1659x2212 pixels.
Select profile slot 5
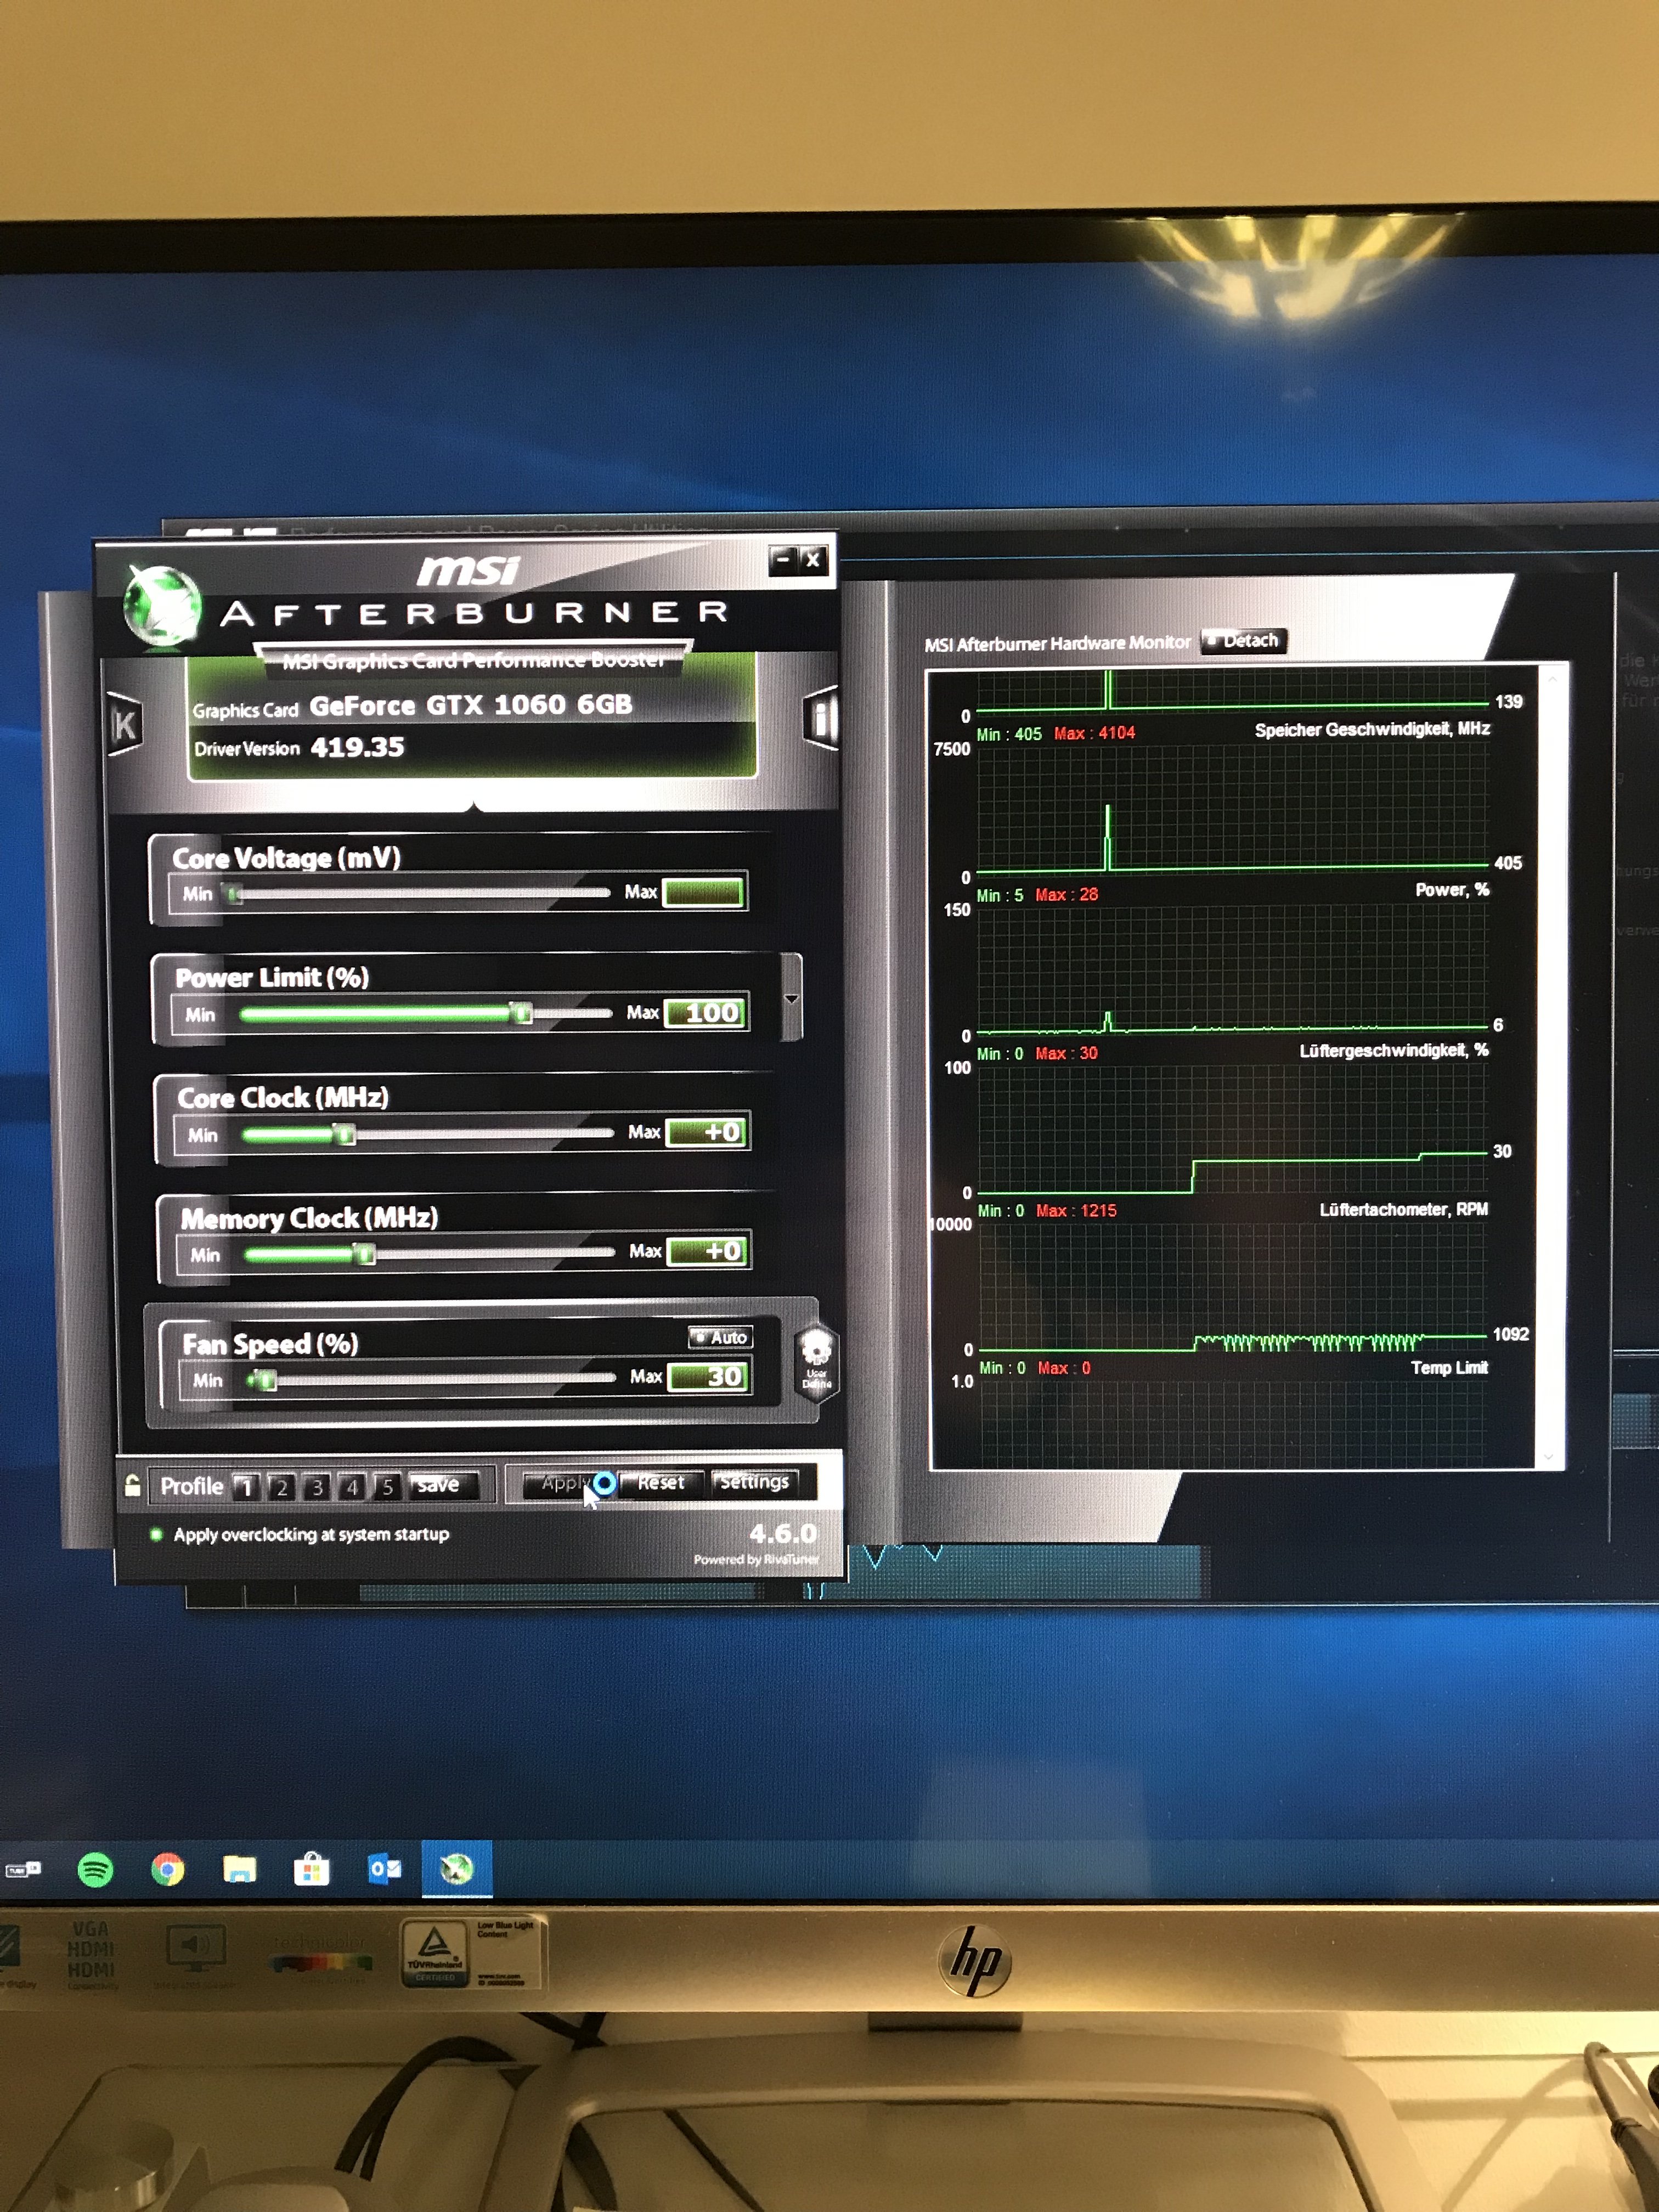(387, 1487)
